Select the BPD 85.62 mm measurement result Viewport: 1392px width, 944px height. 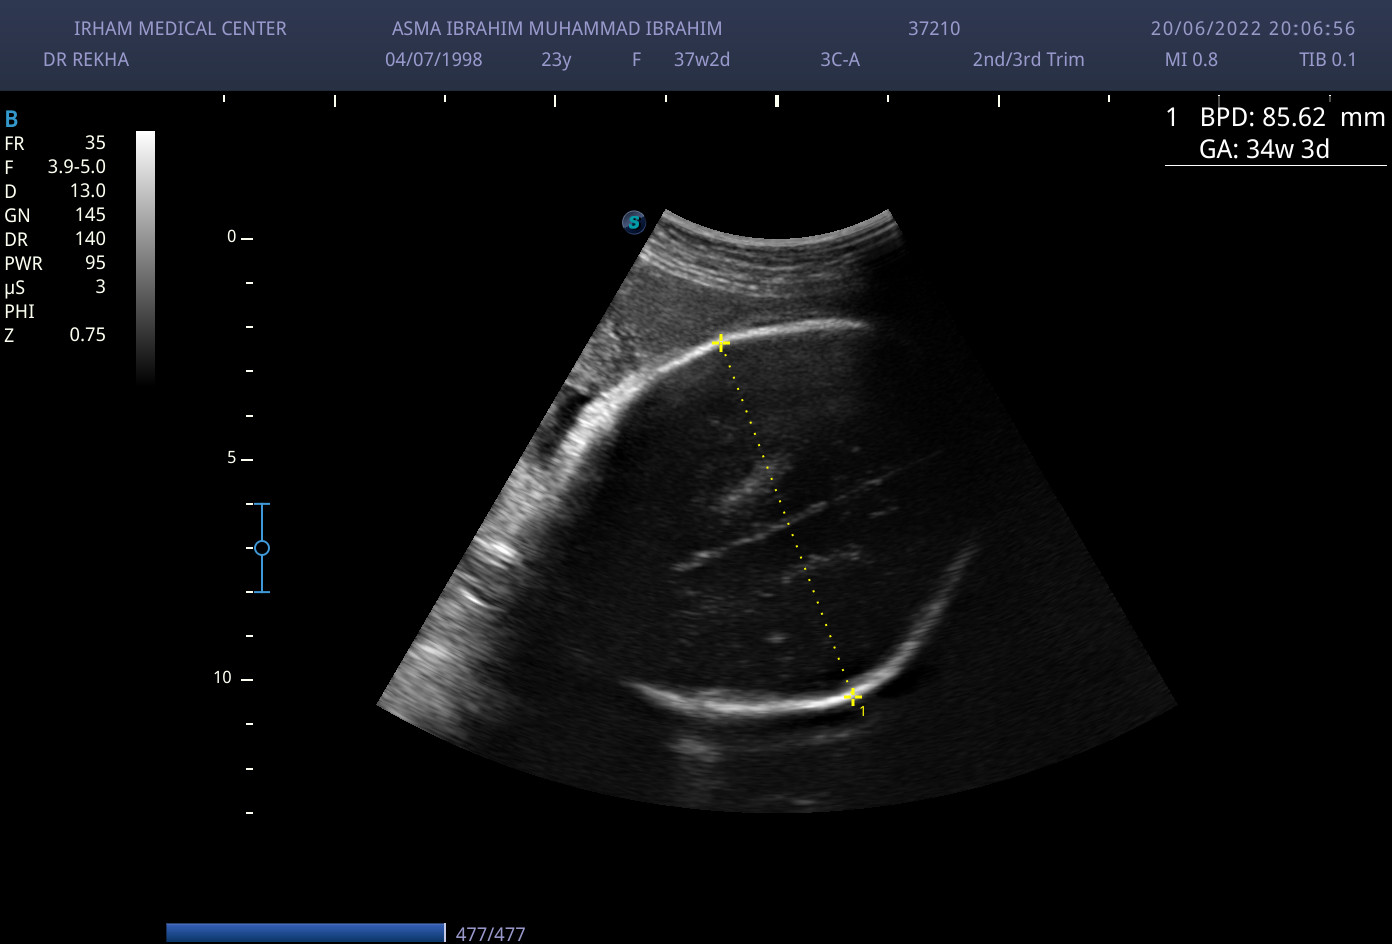point(1290,117)
